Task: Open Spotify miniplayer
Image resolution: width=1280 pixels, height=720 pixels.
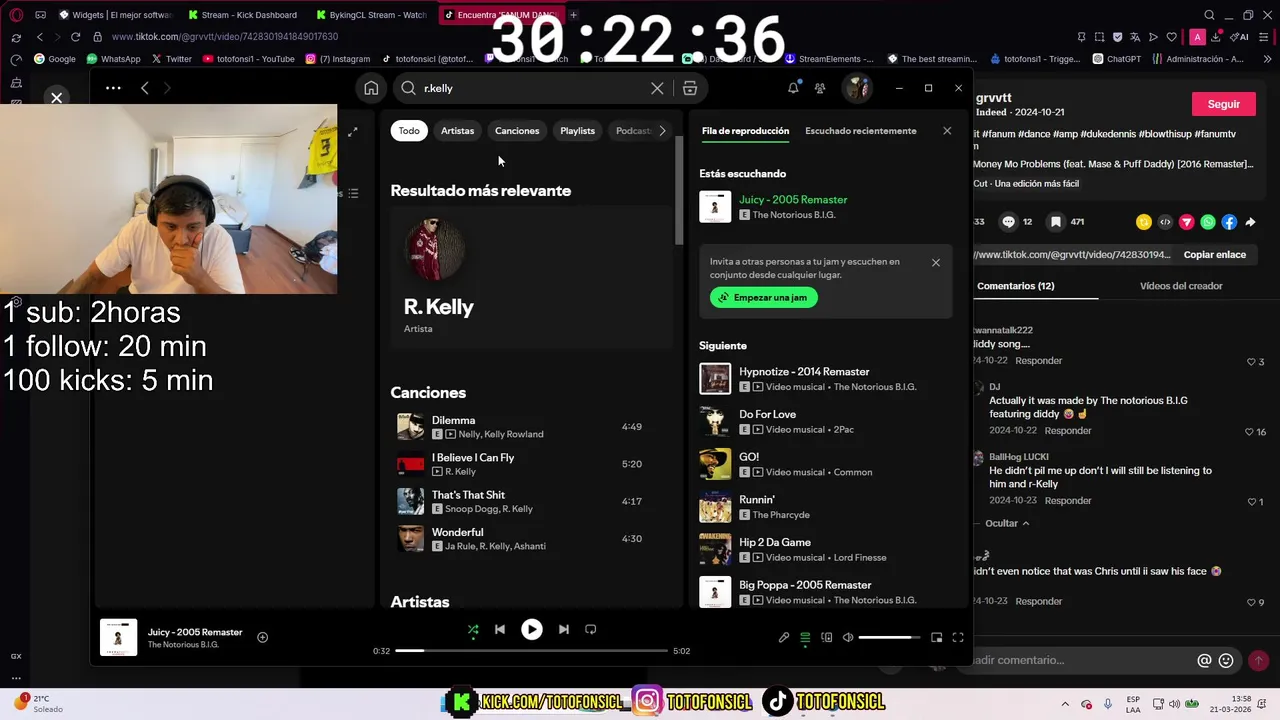Action: (936, 637)
